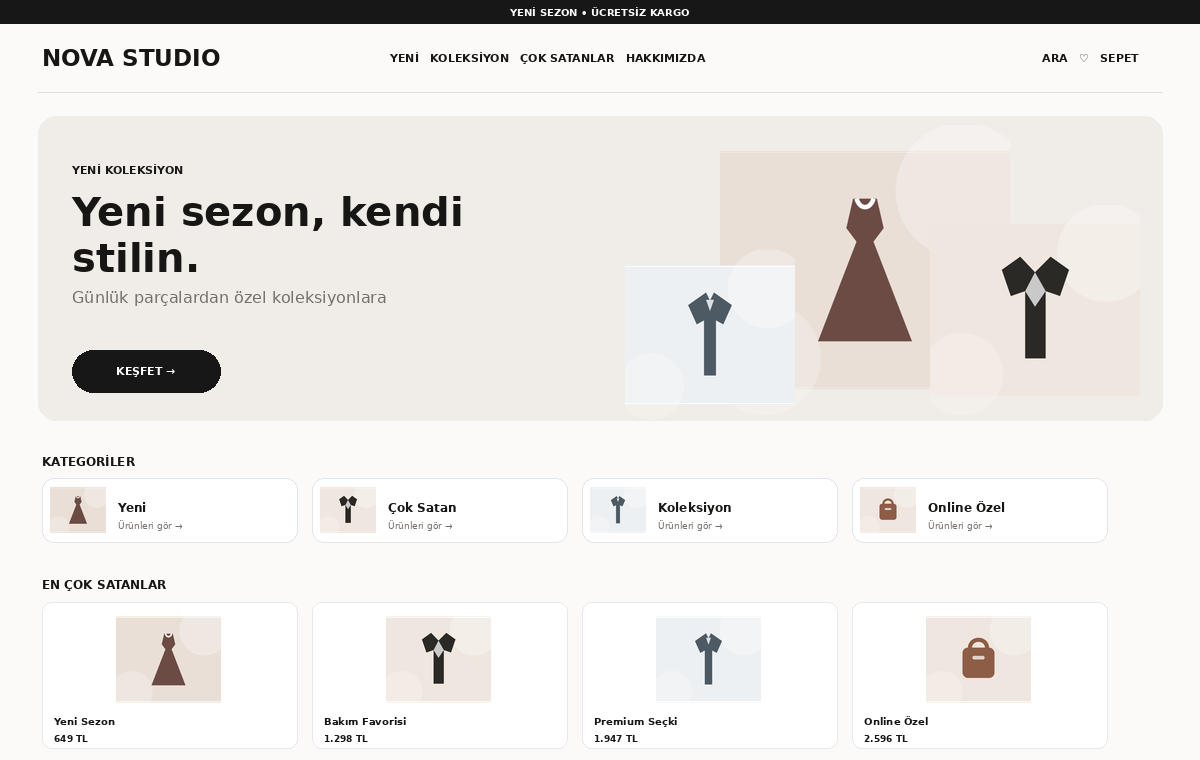Click the bag icon in Online Özel category
This screenshot has height=760, width=1200.
(x=888, y=510)
